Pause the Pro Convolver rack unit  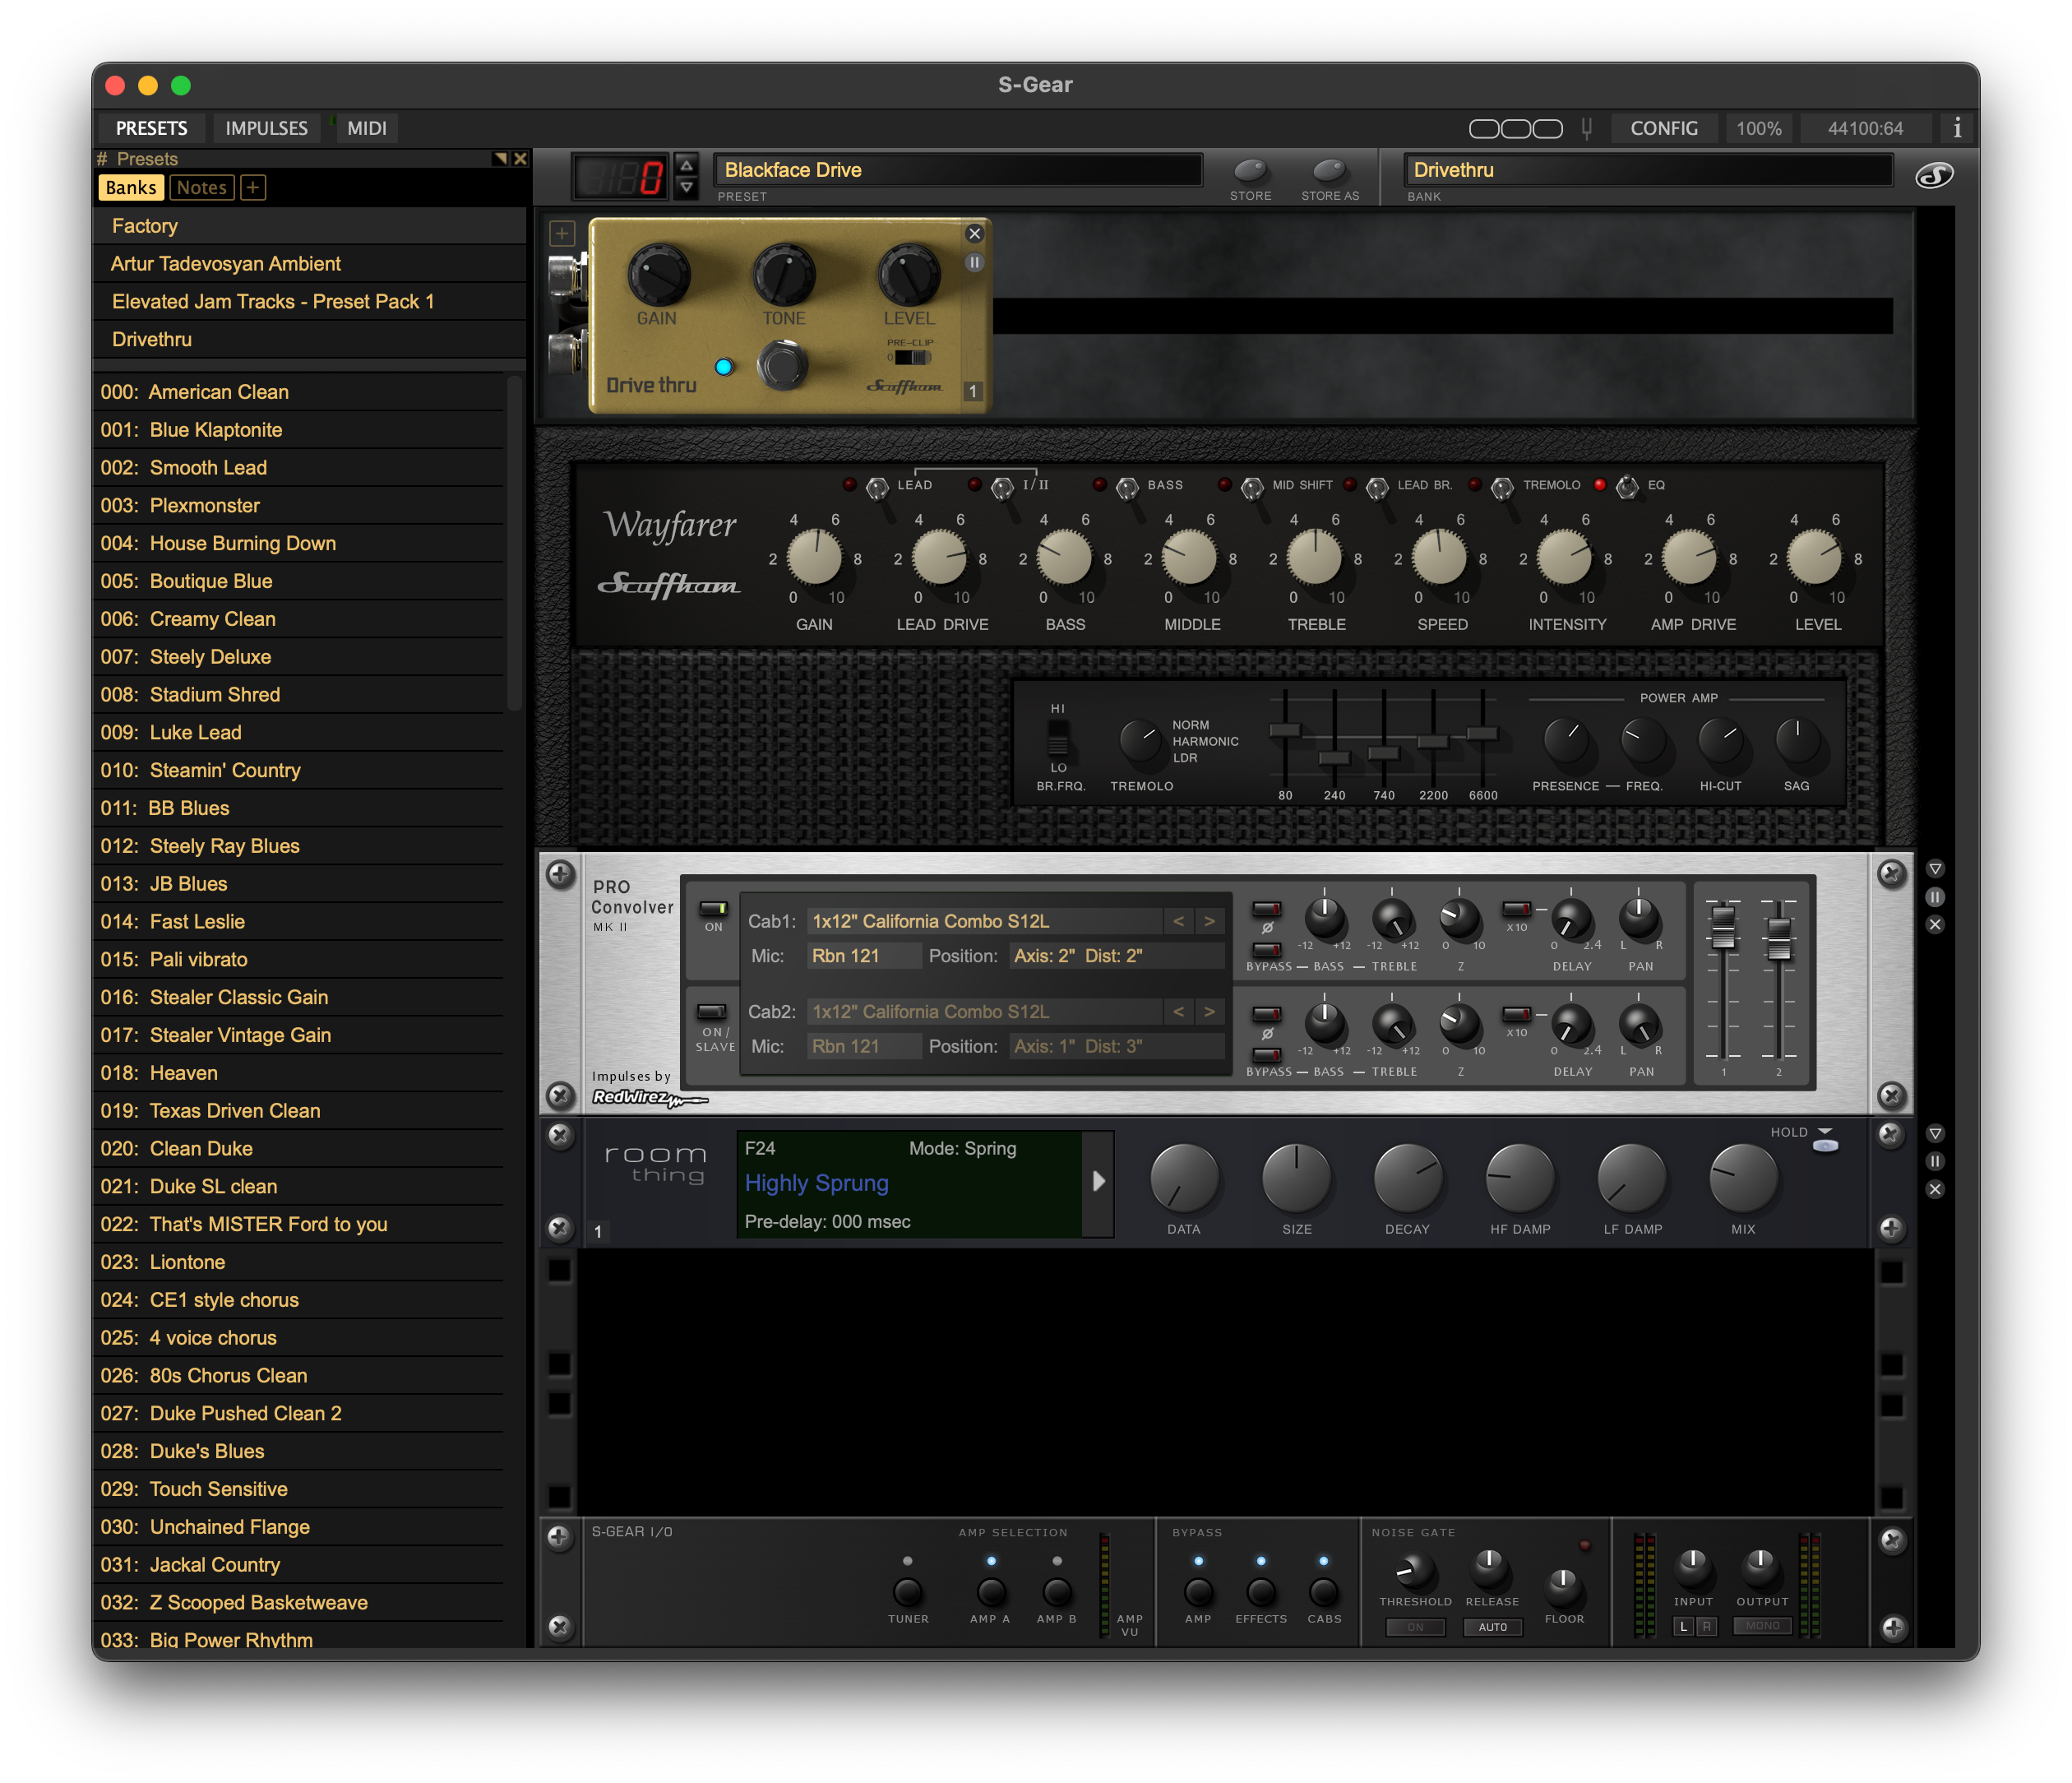pyautogui.click(x=1936, y=897)
